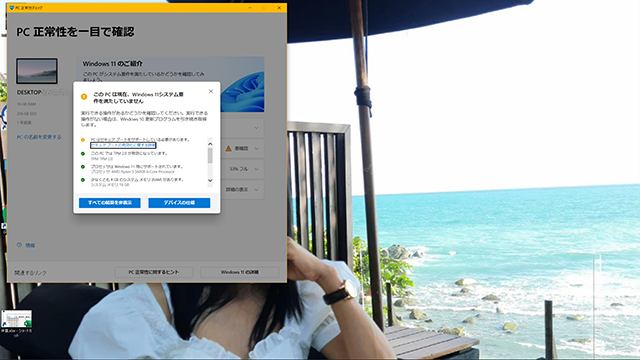Click the Windows 11 の詳細 button
The image size is (640, 360).
tap(240, 272)
